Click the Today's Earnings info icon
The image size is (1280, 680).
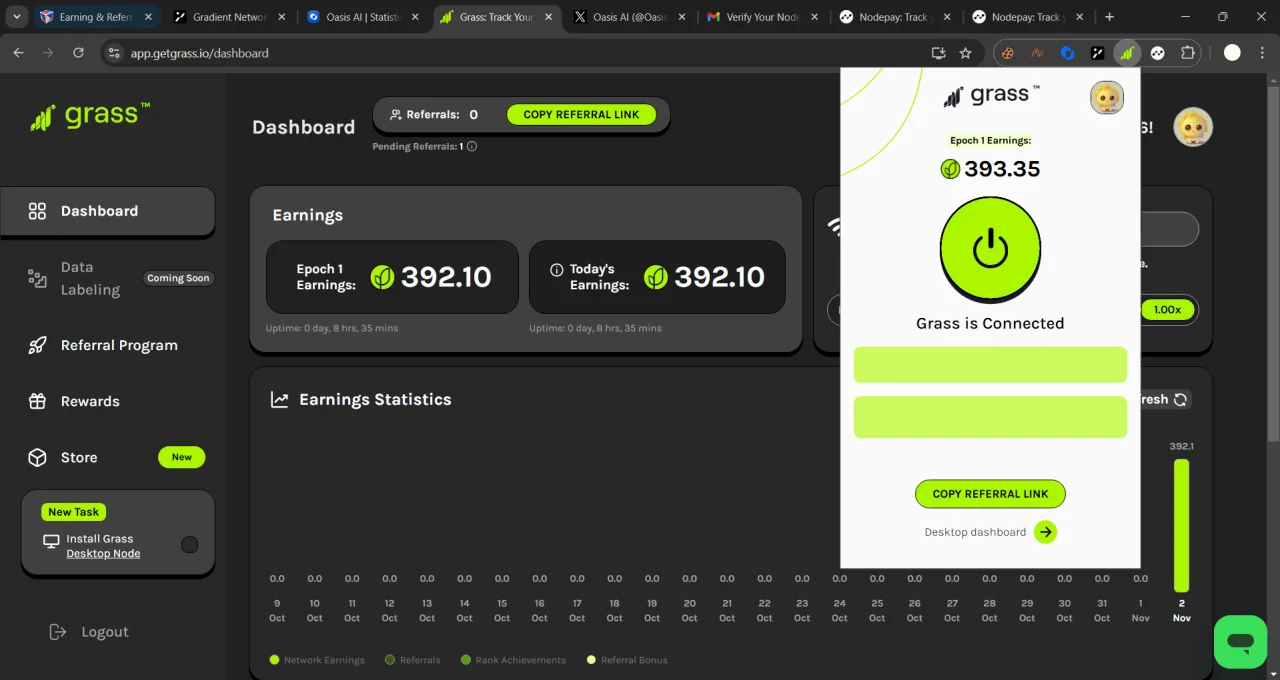557,270
